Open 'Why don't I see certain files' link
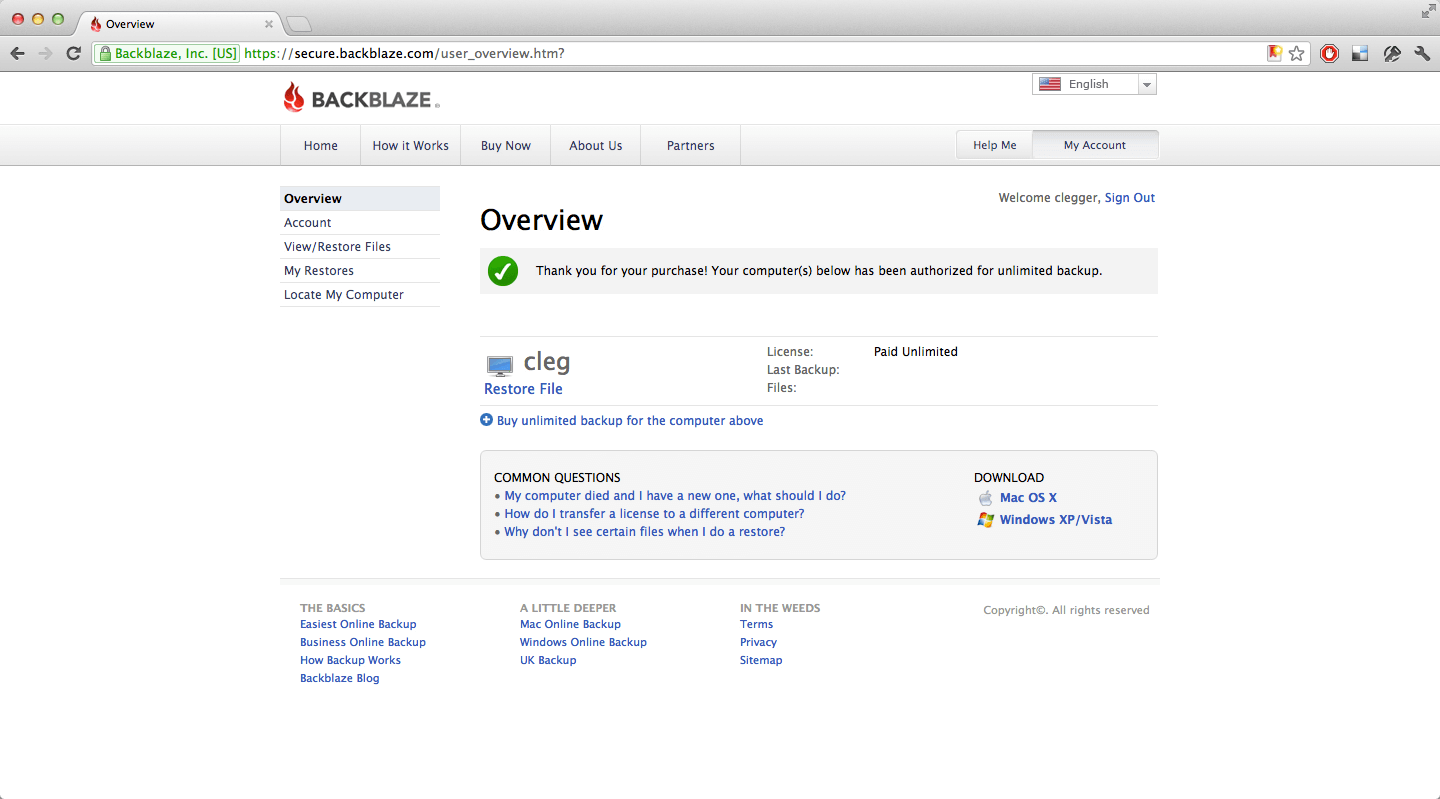 pyautogui.click(x=644, y=531)
